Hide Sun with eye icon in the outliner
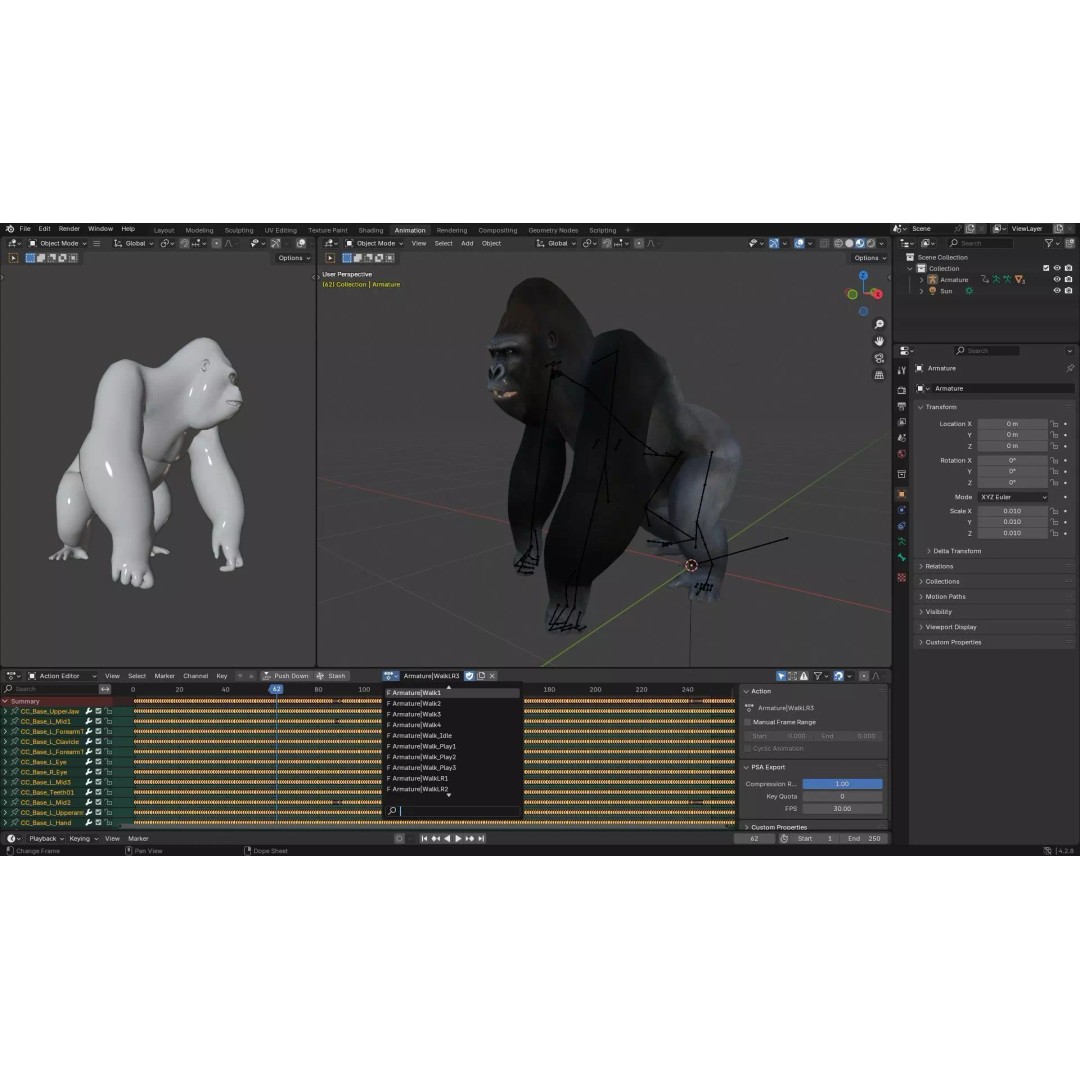The image size is (1080, 1080). (x=1057, y=291)
